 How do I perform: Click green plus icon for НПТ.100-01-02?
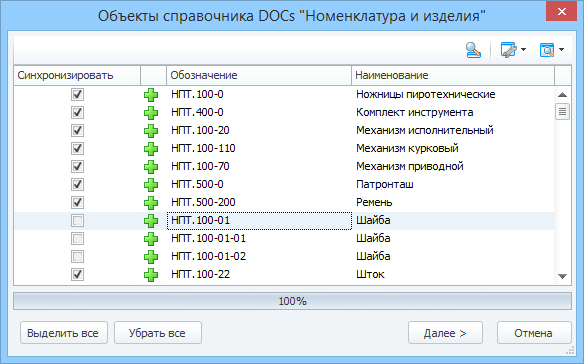click(151, 257)
